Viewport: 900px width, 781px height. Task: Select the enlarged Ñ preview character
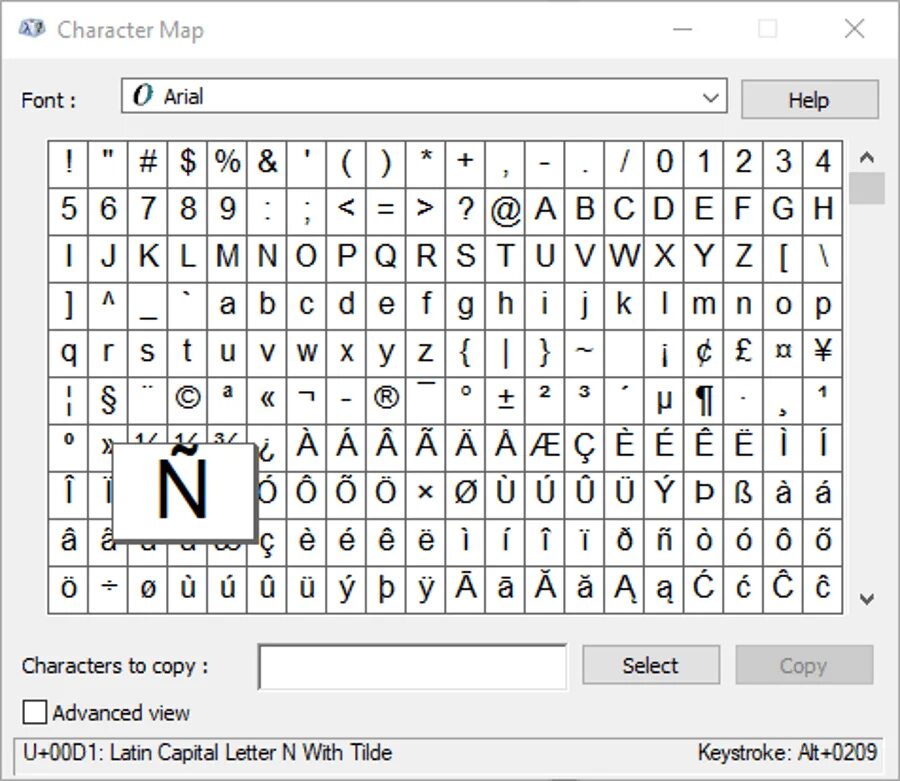pyautogui.click(x=183, y=491)
